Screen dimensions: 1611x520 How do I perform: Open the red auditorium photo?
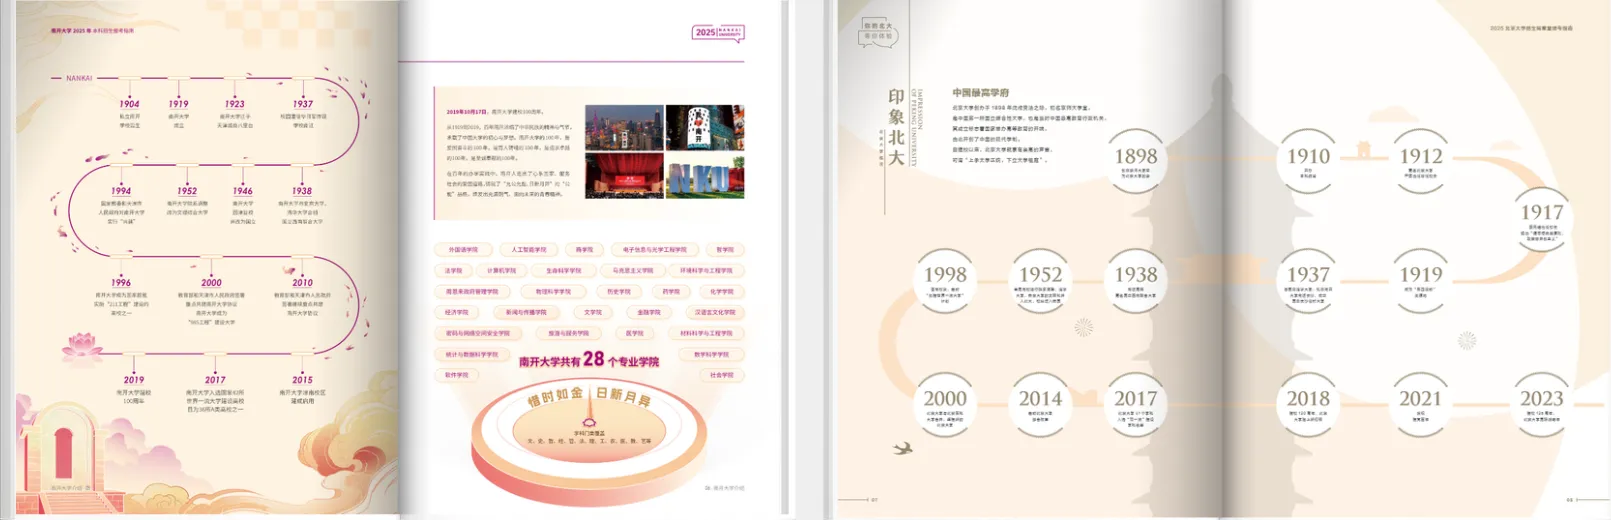(x=624, y=175)
